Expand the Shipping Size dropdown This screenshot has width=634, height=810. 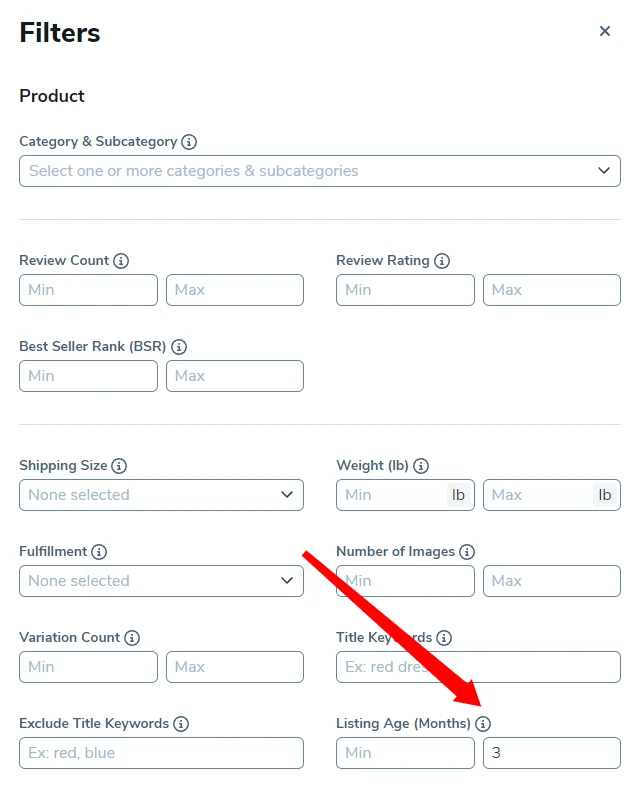coord(161,495)
